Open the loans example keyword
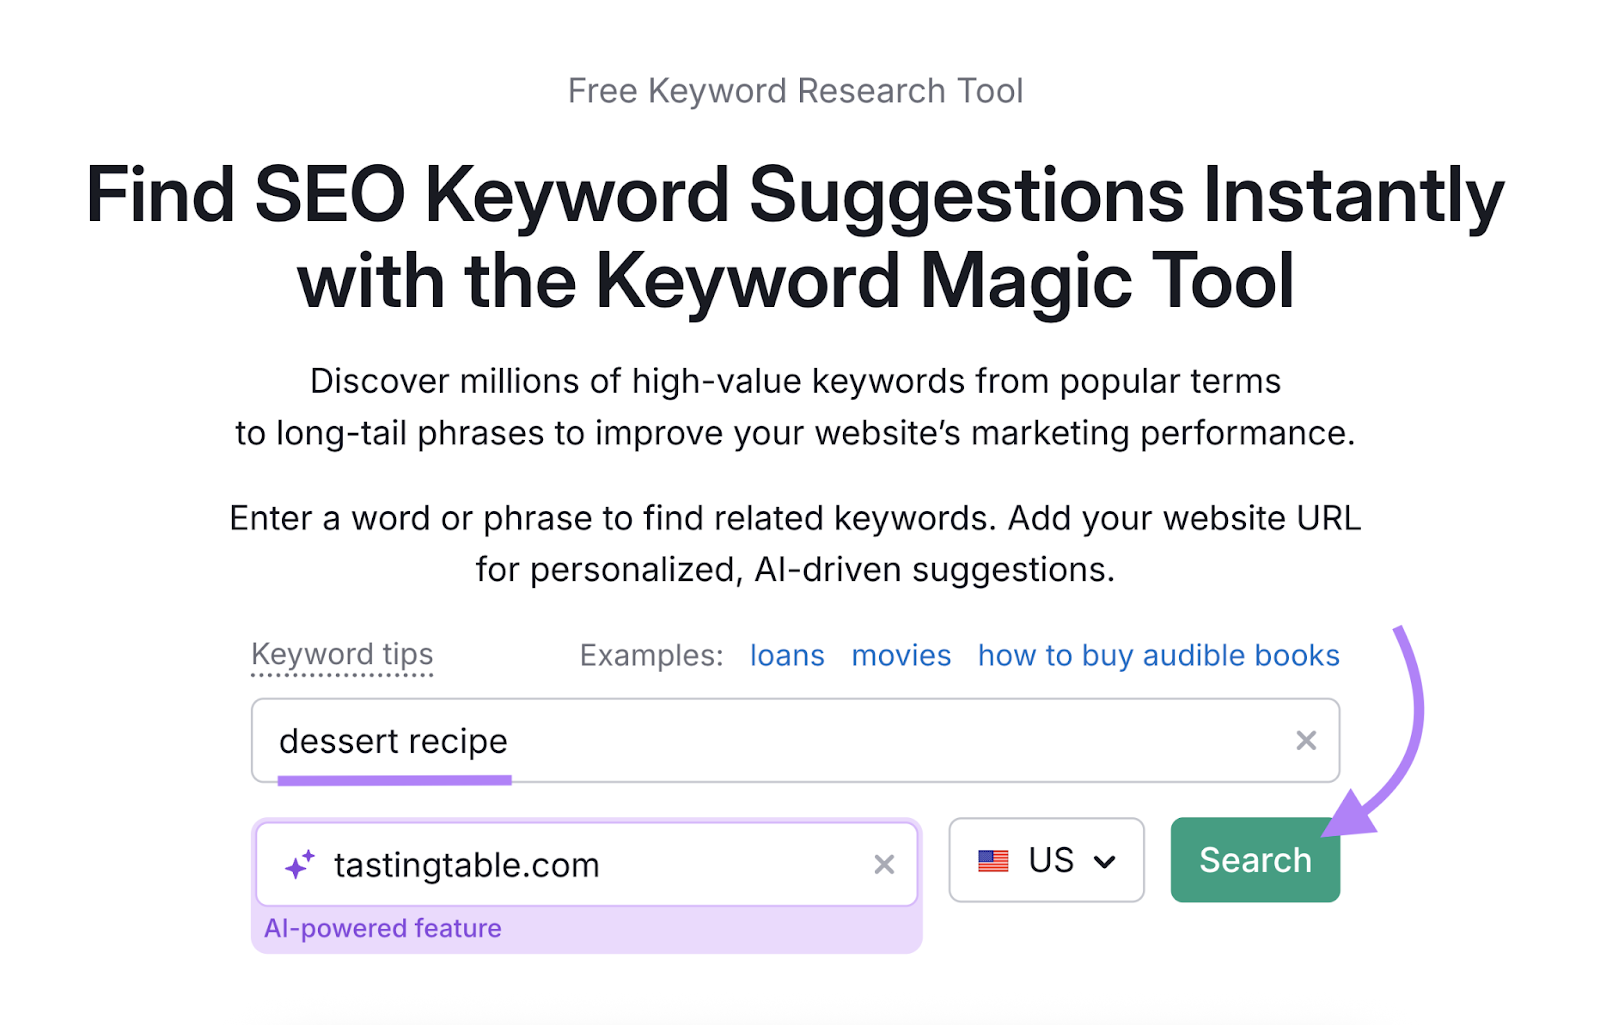 [786, 655]
